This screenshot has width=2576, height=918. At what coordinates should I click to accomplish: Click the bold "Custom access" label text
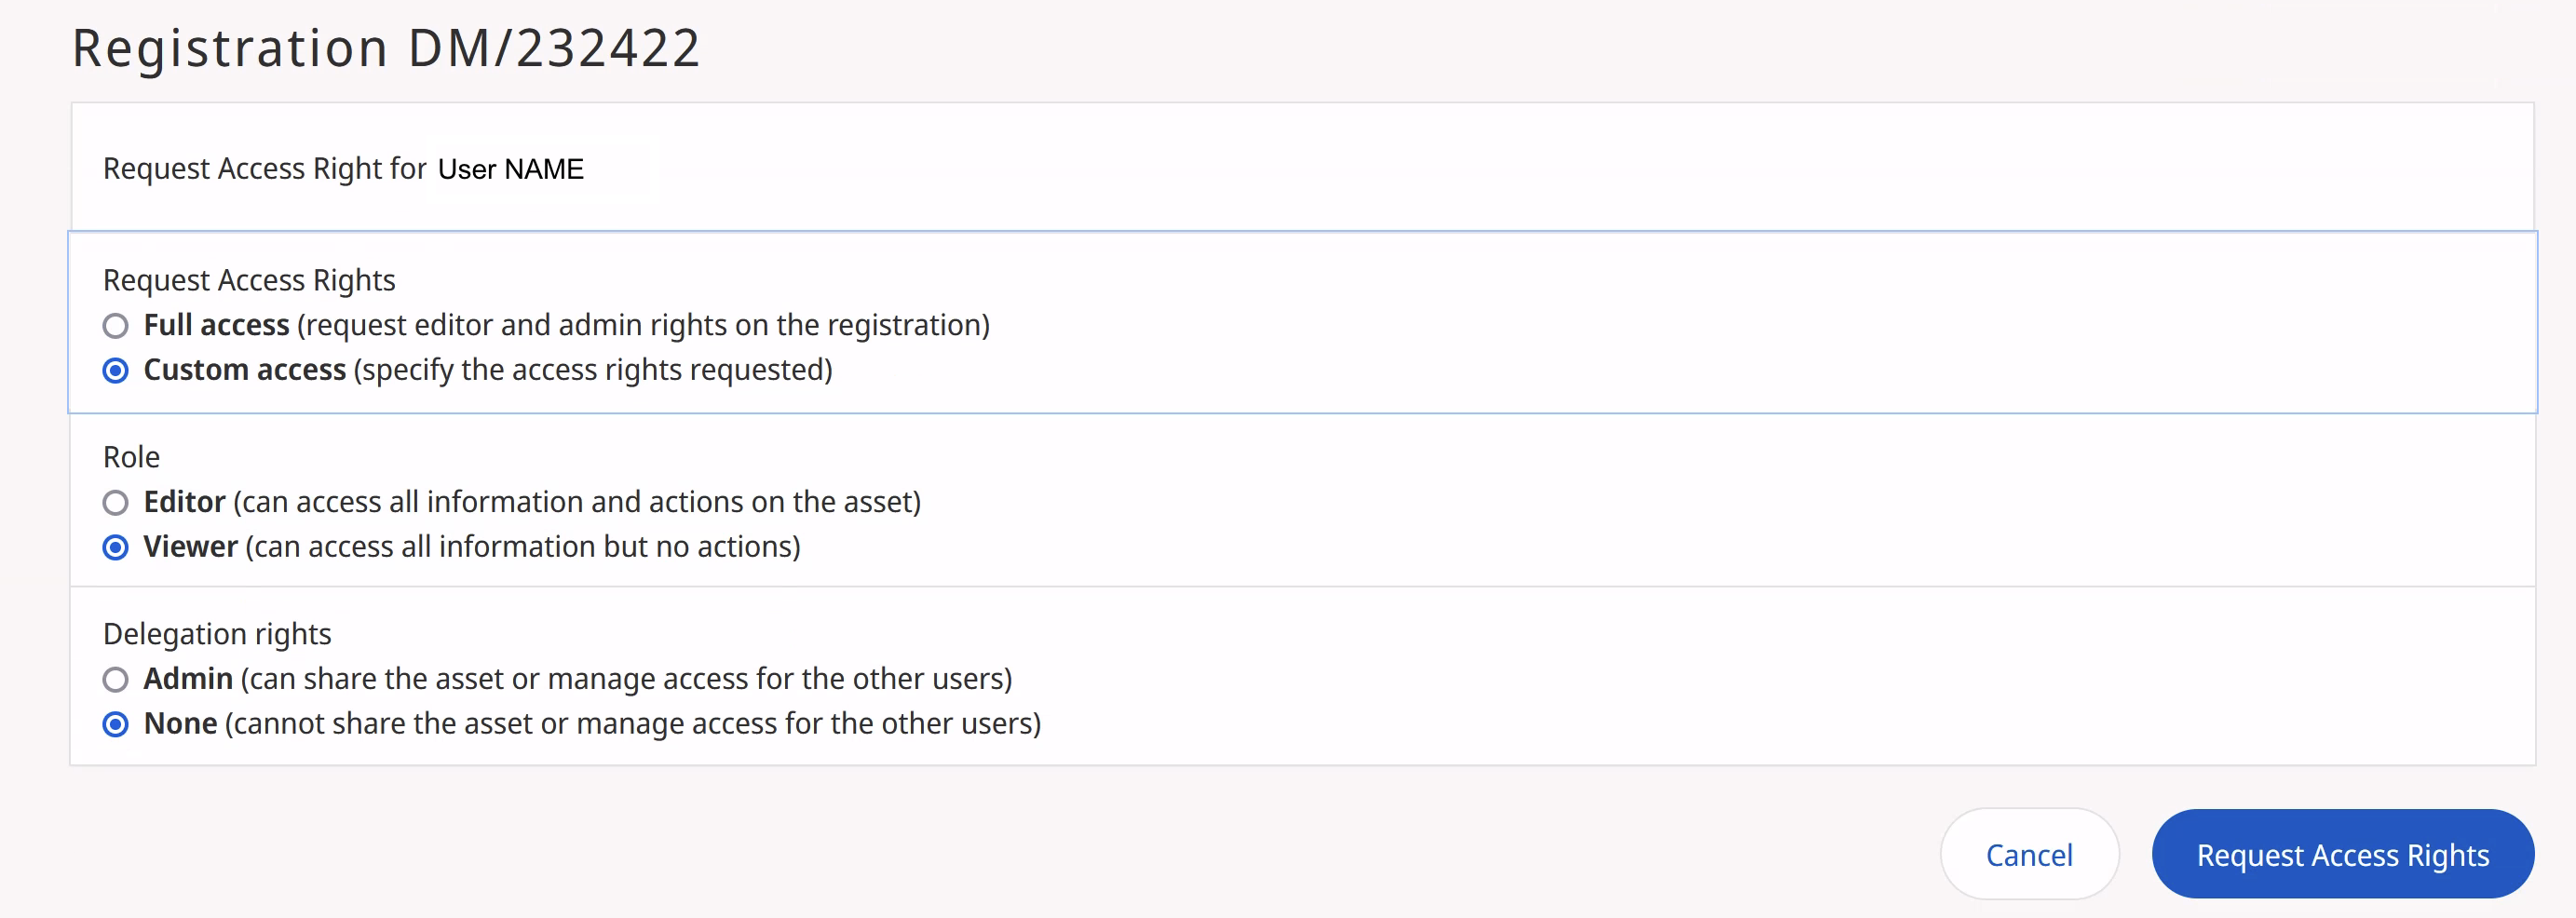click(x=244, y=370)
